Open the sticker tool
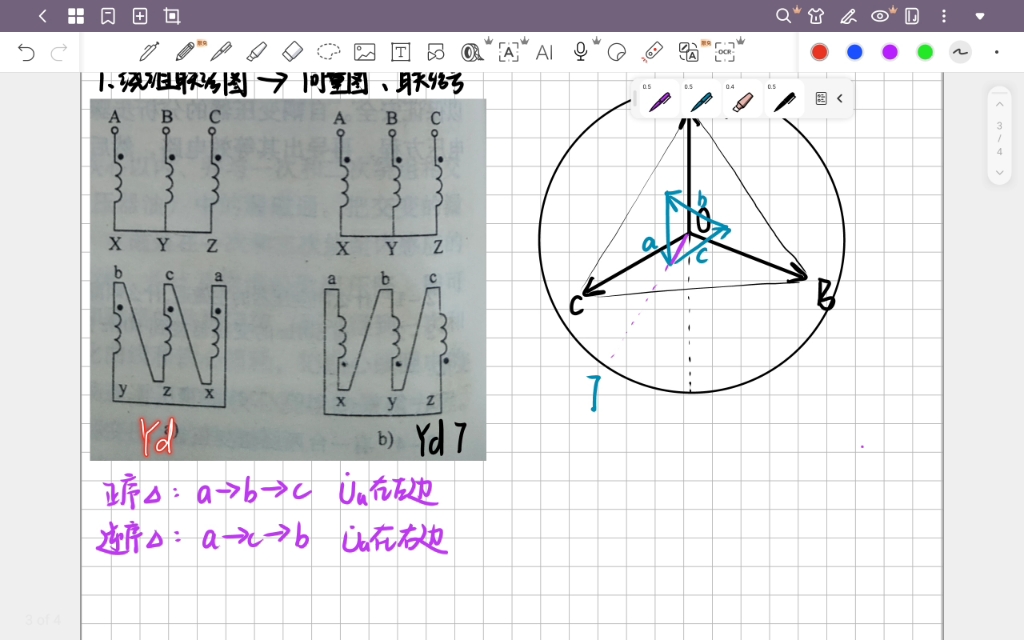Viewport: 1024px width, 640px height. click(616, 52)
